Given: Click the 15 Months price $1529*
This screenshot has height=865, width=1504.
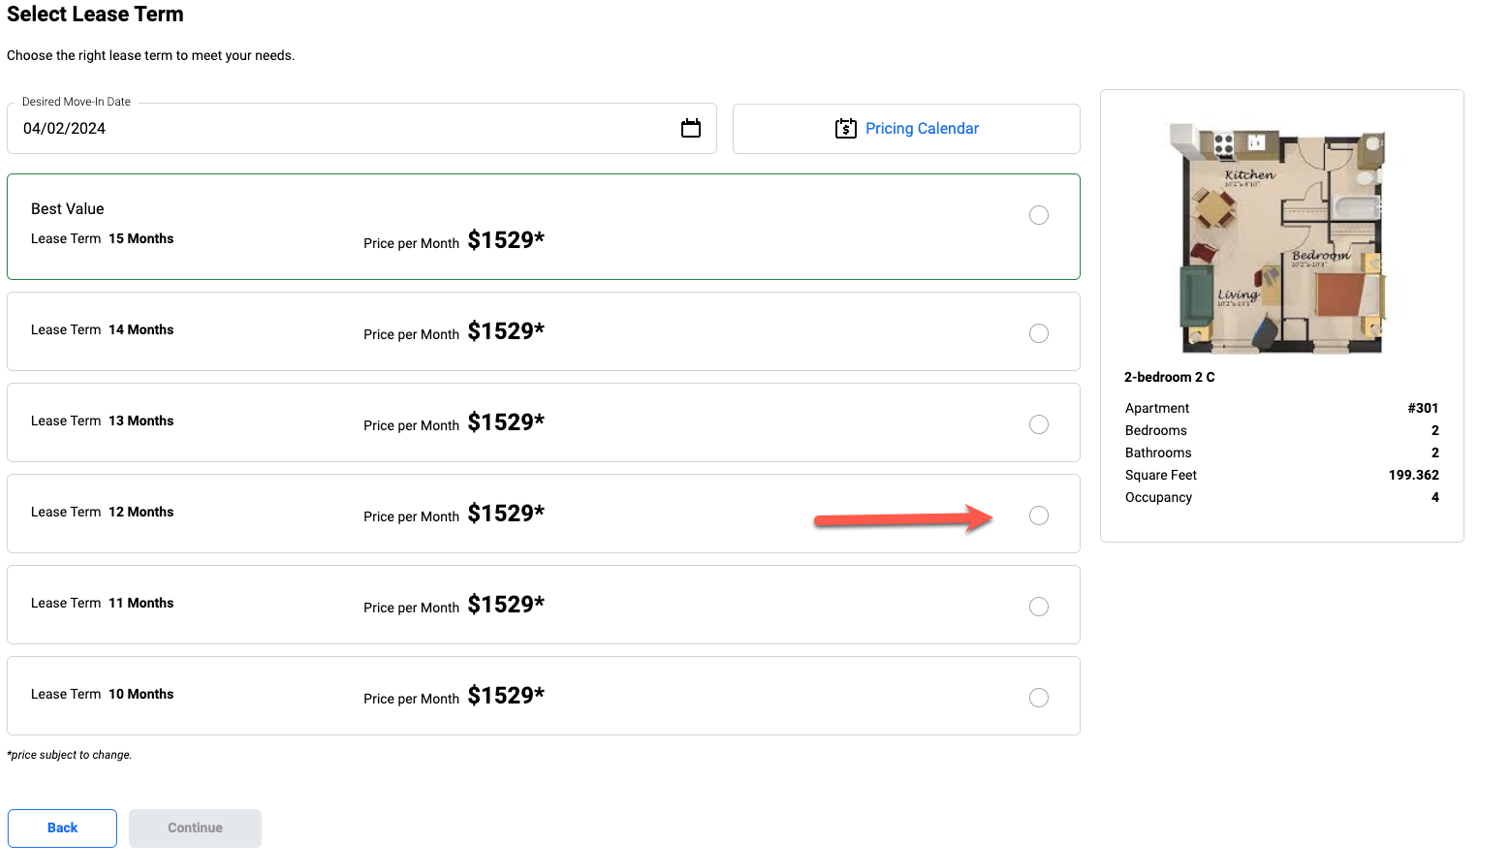Looking at the screenshot, I should click(x=506, y=240).
